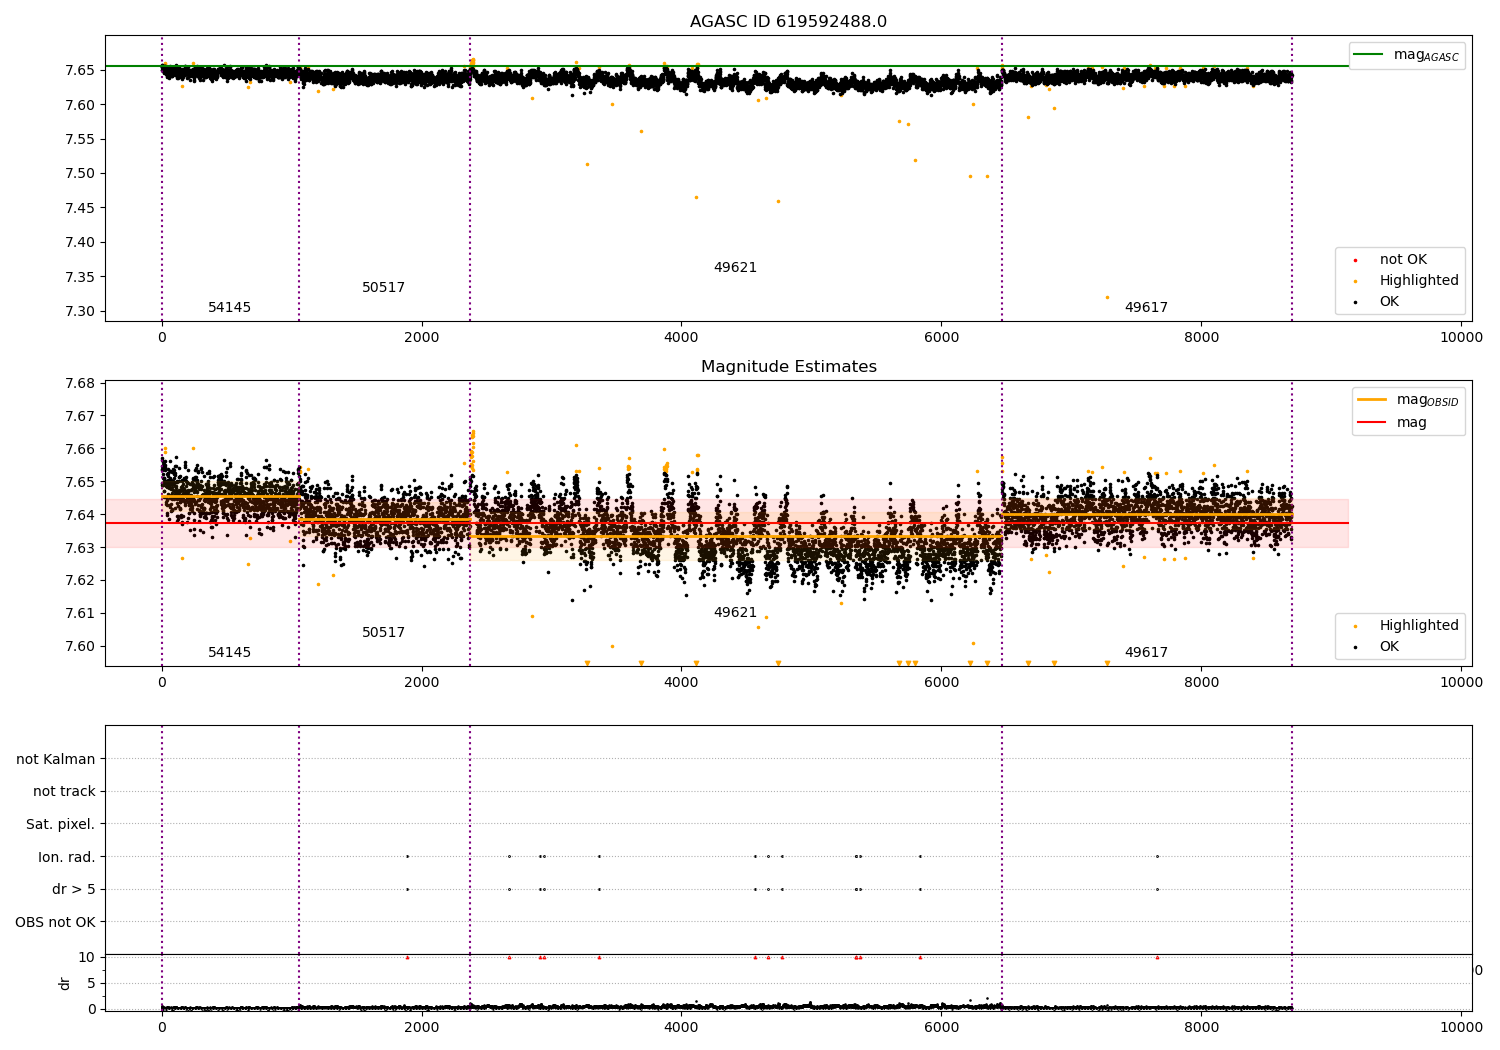Click obsid label 49617 in Magnitude Estimates plot
The height and width of the screenshot is (1050, 1500).
(x=1146, y=653)
